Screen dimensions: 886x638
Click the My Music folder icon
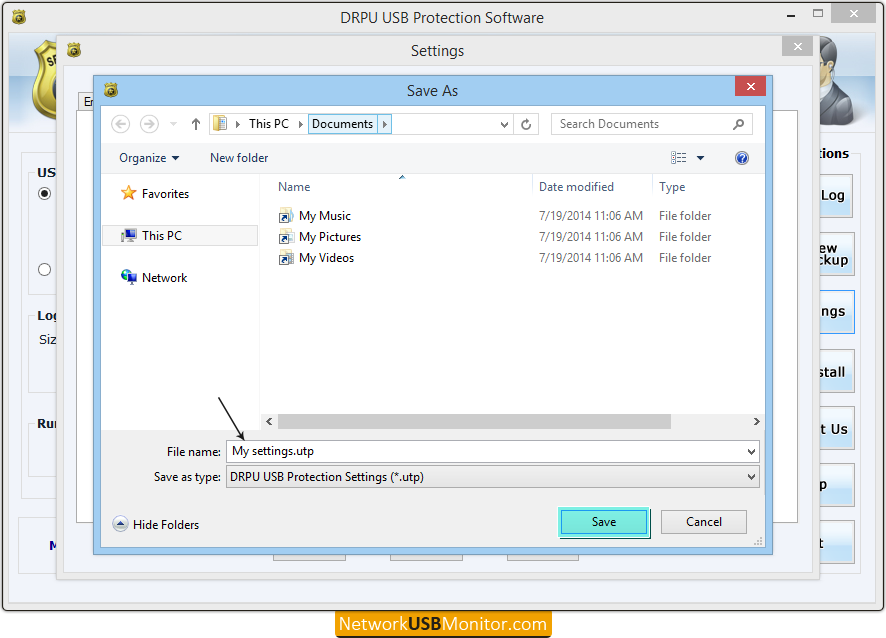(286, 216)
